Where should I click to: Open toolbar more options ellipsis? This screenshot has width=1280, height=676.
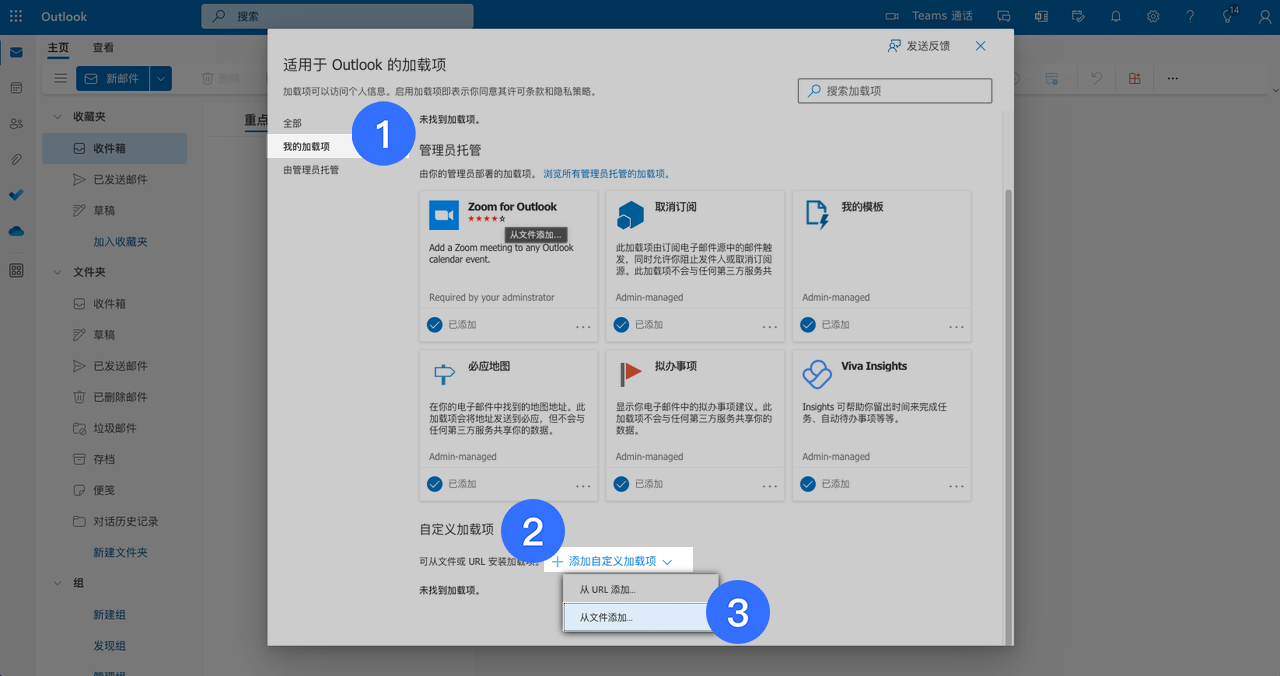point(1173,78)
